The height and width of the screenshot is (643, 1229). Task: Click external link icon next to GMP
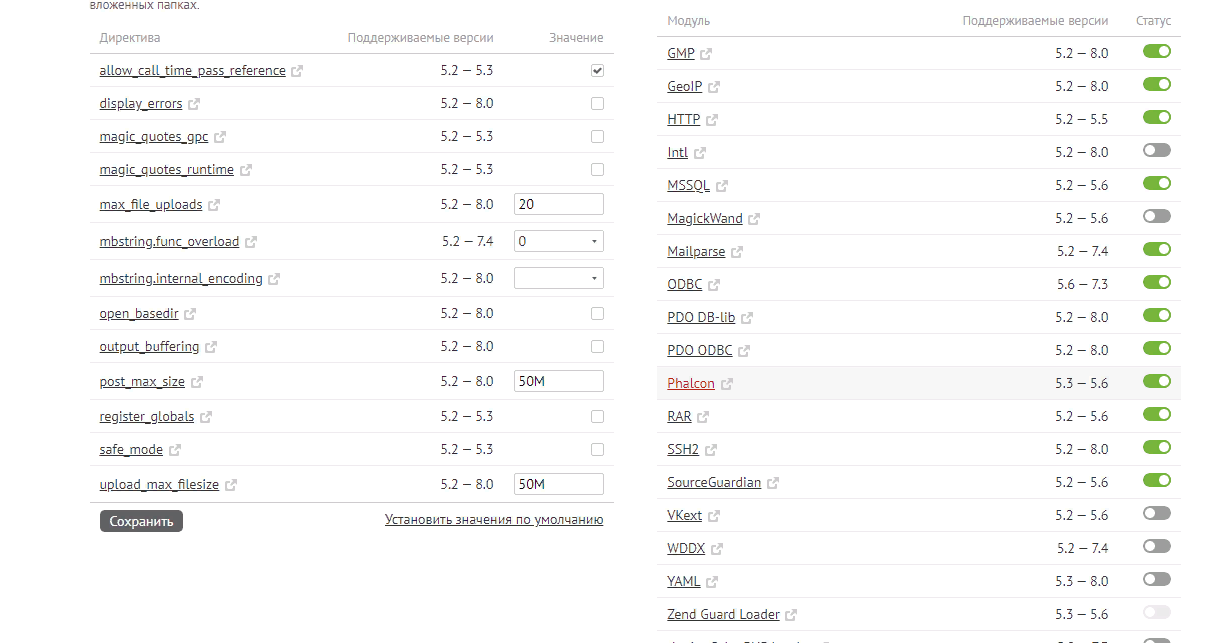pos(707,54)
